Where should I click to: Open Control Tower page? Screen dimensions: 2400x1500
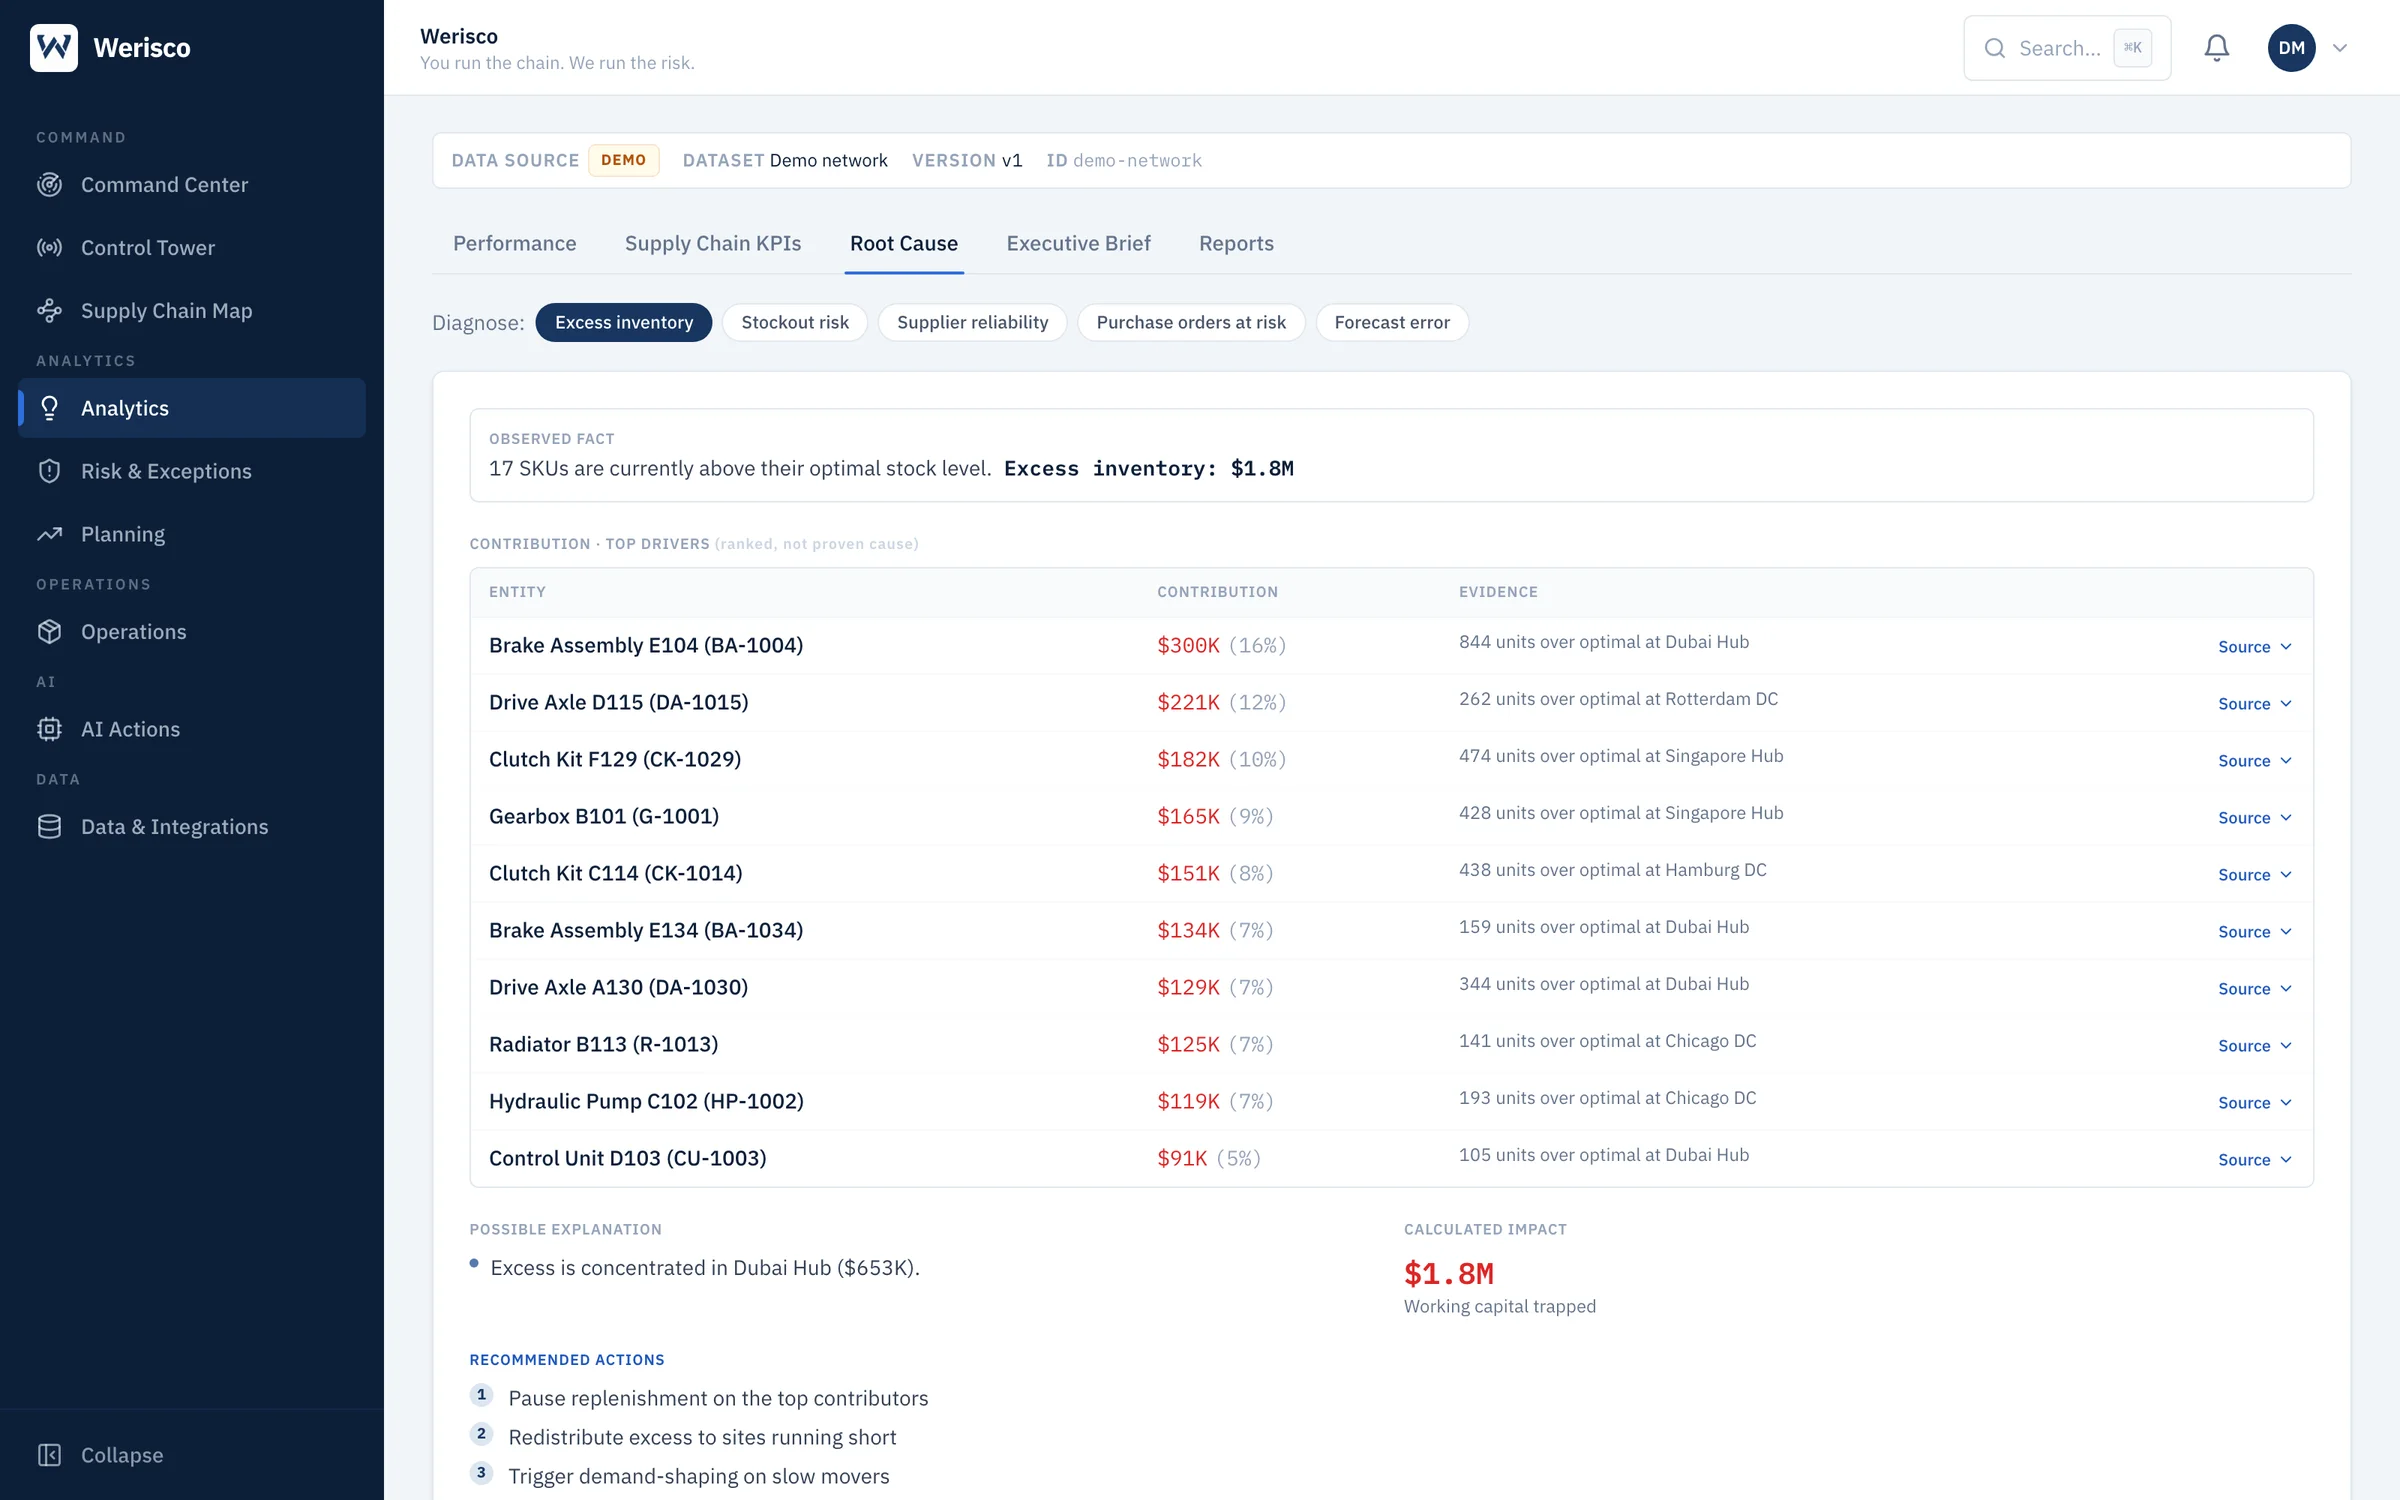point(192,248)
